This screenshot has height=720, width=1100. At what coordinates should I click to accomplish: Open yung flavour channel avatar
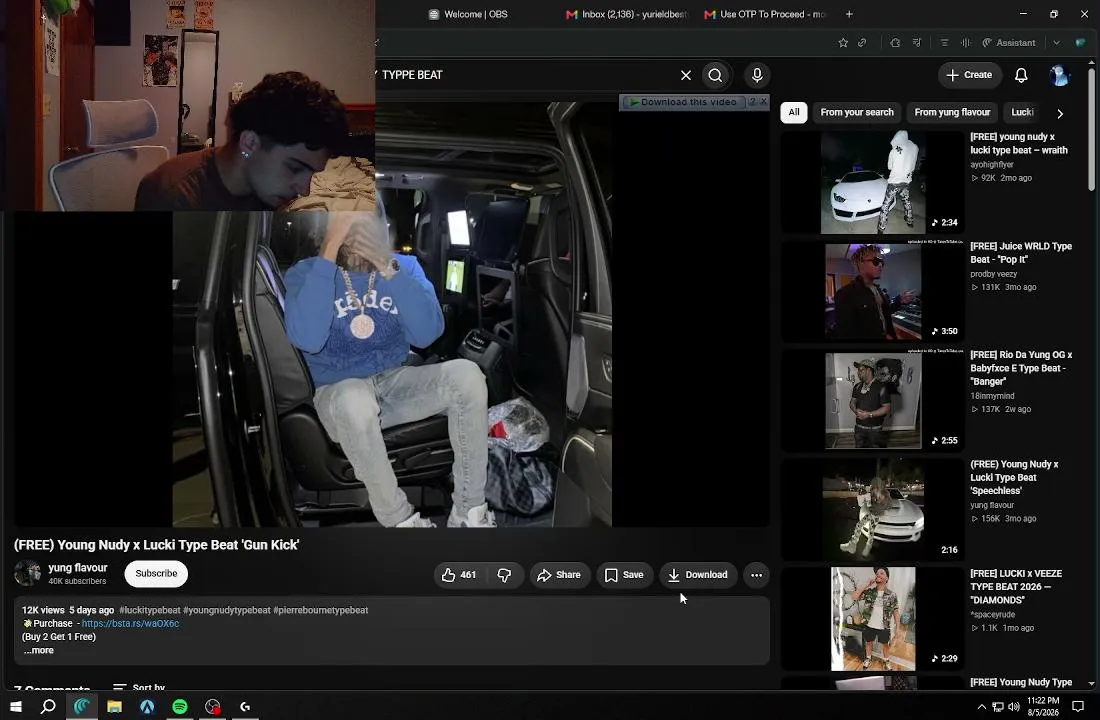point(27,573)
